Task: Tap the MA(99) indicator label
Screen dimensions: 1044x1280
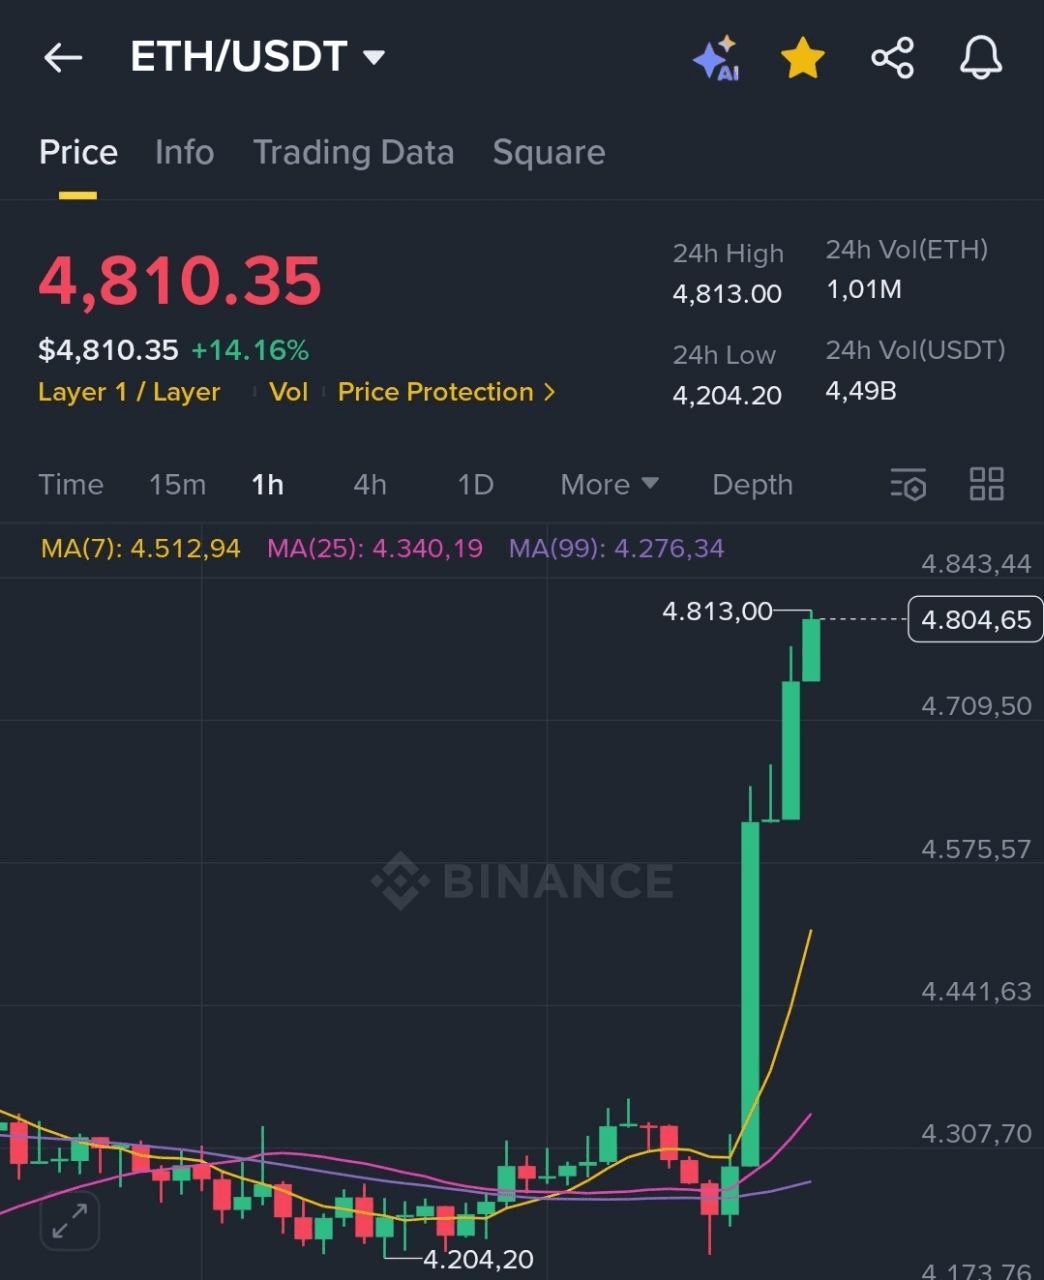Action: 616,548
